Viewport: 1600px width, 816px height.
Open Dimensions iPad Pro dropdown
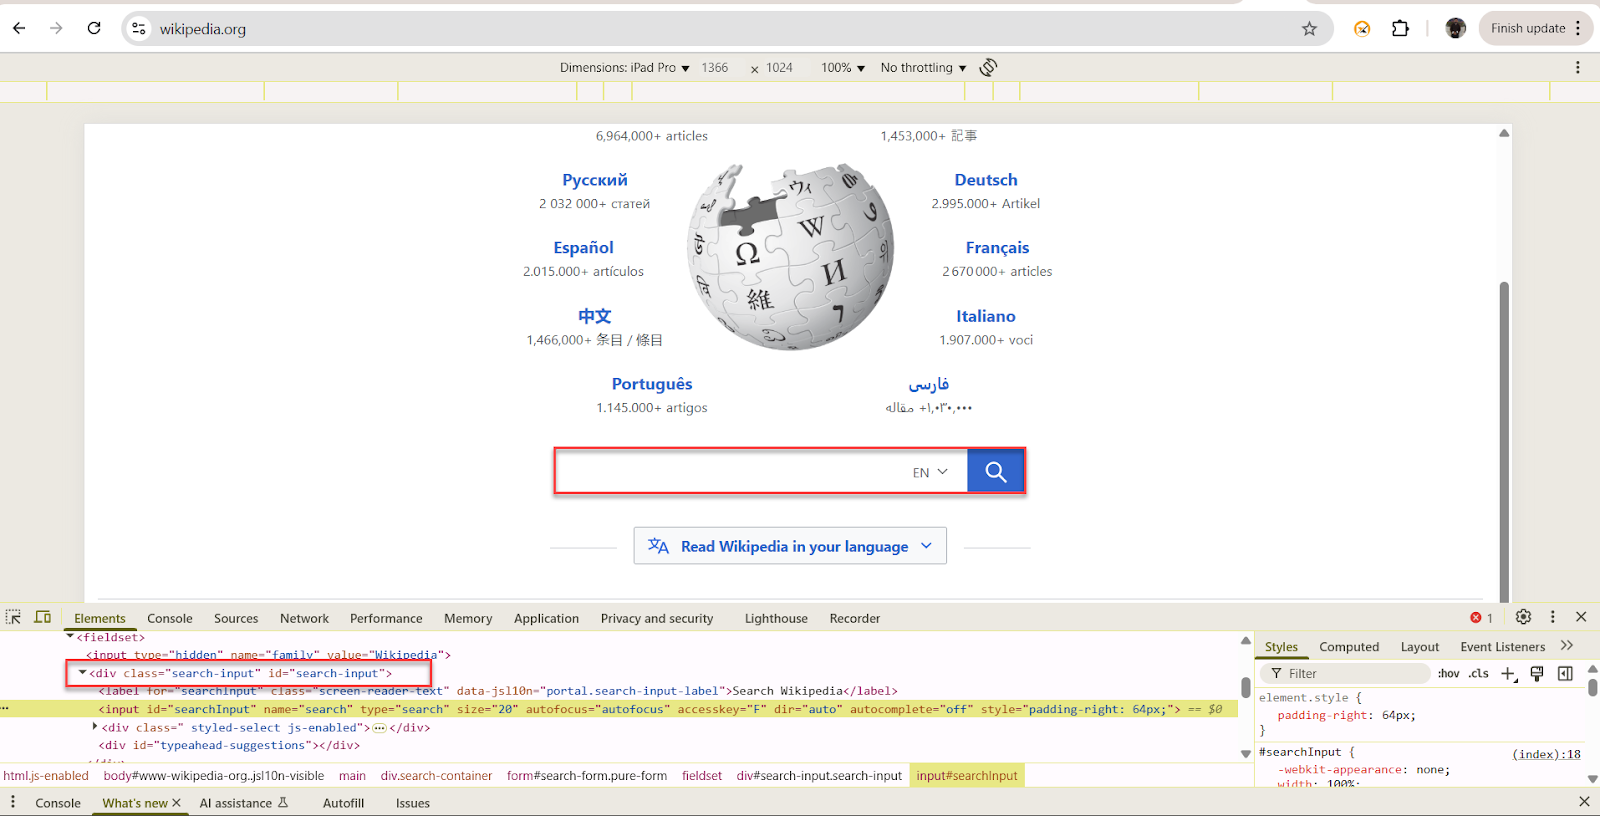624,68
